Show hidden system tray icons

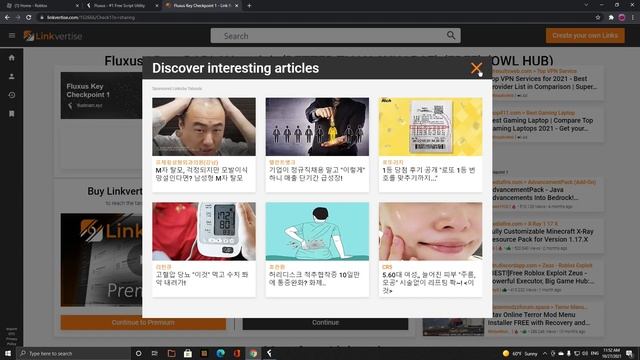pos(544,353)
